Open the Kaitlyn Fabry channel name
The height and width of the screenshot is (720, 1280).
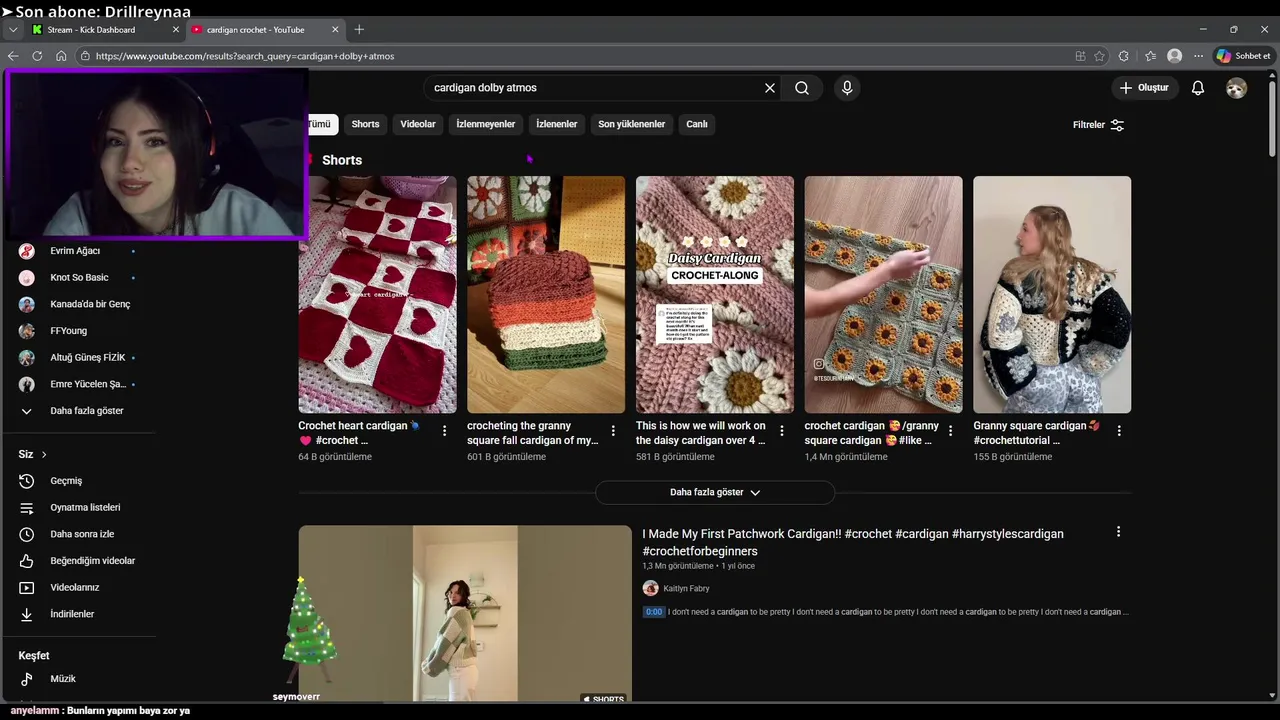coord(686,588)
